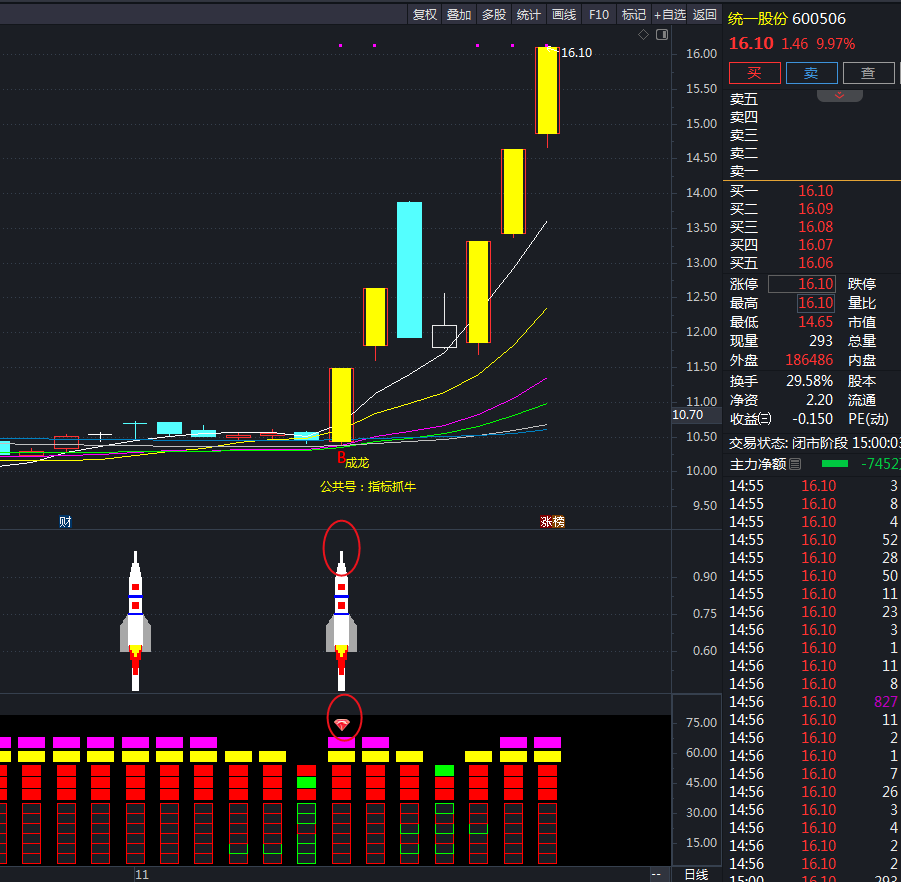Click the 涨榜 marker on chart
This screenshot has width=901, height=882.
pos(552,522)
